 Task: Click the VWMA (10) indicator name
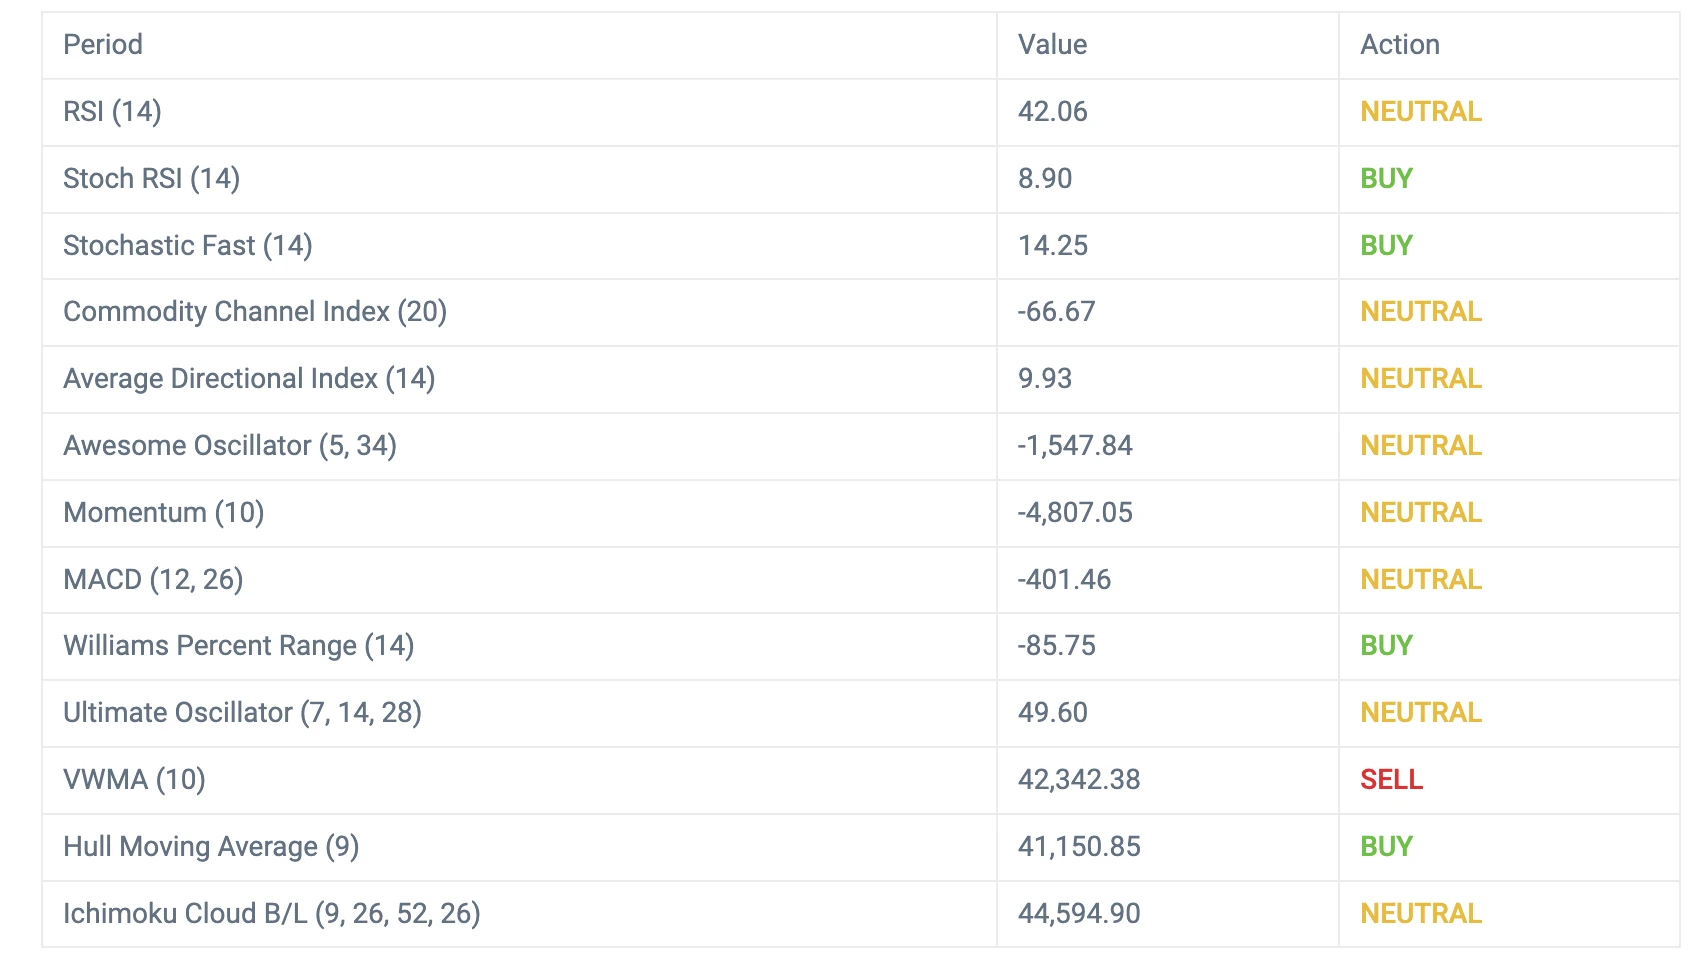coord(134,780)
